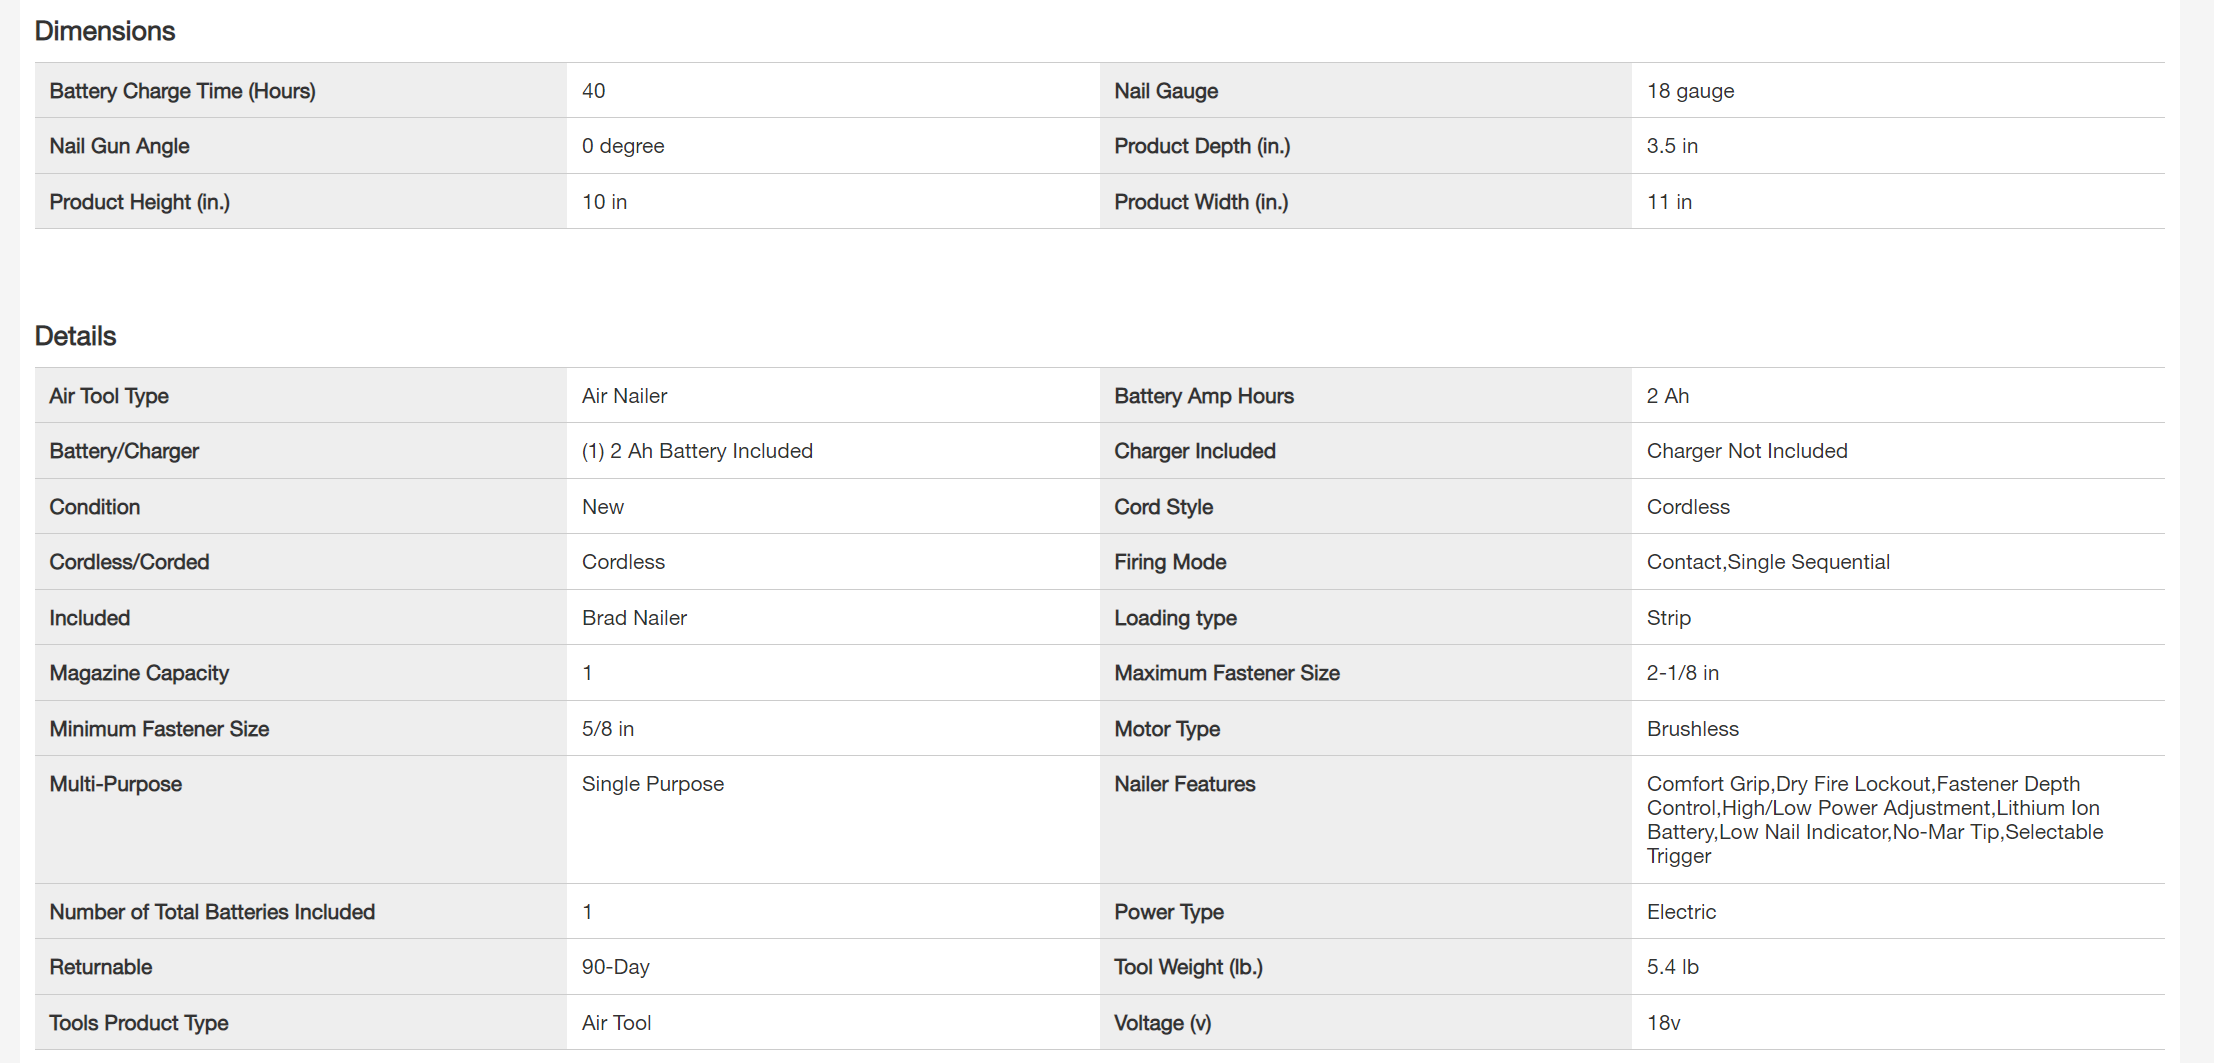Click the Nailer Features description text

[1874, 819]
